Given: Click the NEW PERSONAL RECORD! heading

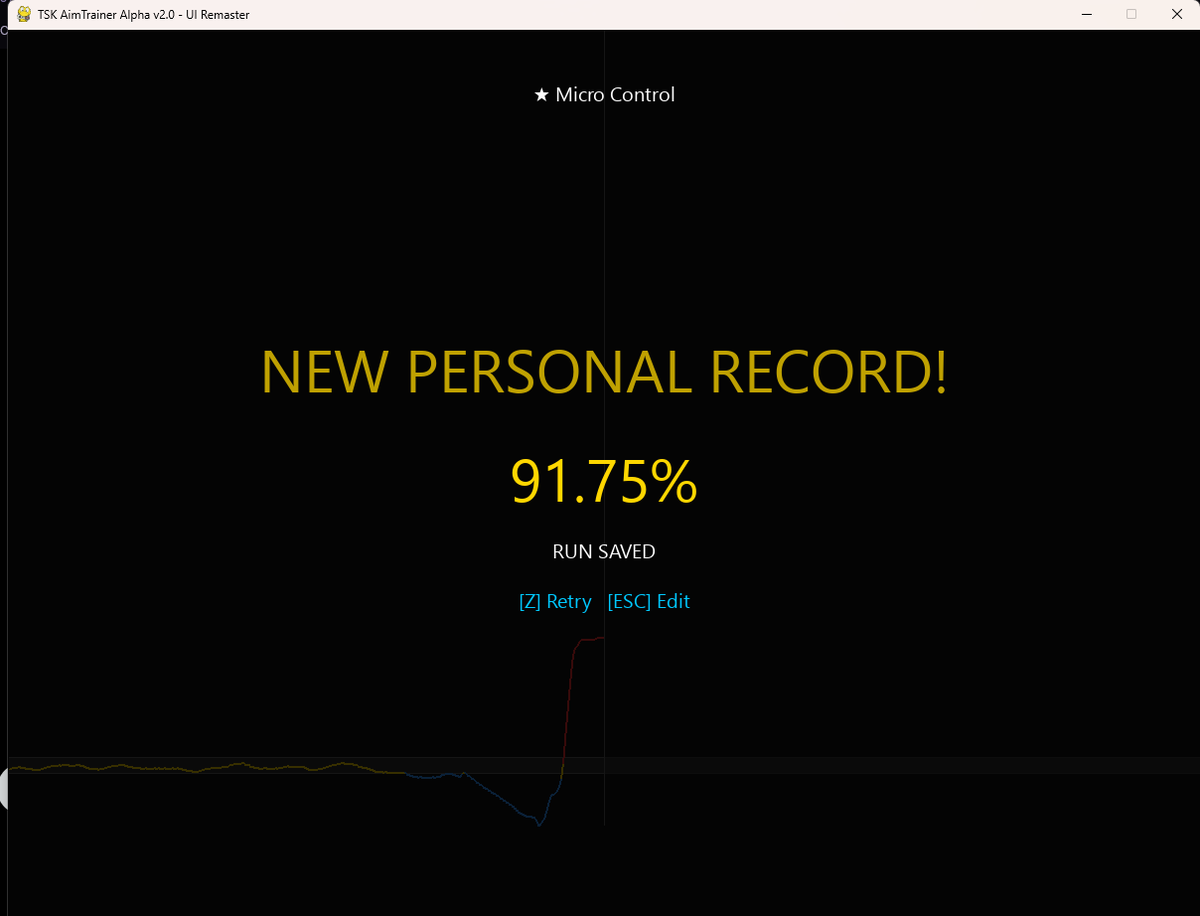Looking at the screenshot, I should click(604, 372).
